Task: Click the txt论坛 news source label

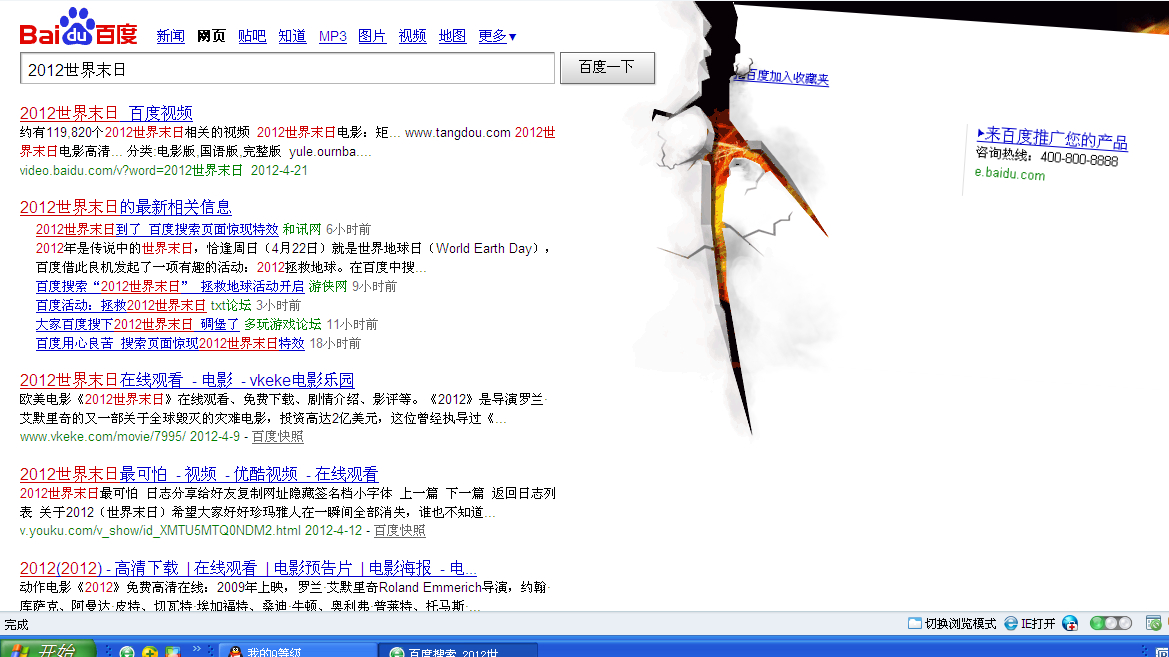Action: point(231,306)
